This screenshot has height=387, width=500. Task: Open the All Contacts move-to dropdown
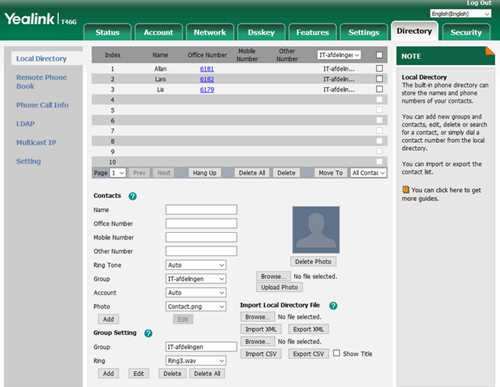click(x=368, y=173)
